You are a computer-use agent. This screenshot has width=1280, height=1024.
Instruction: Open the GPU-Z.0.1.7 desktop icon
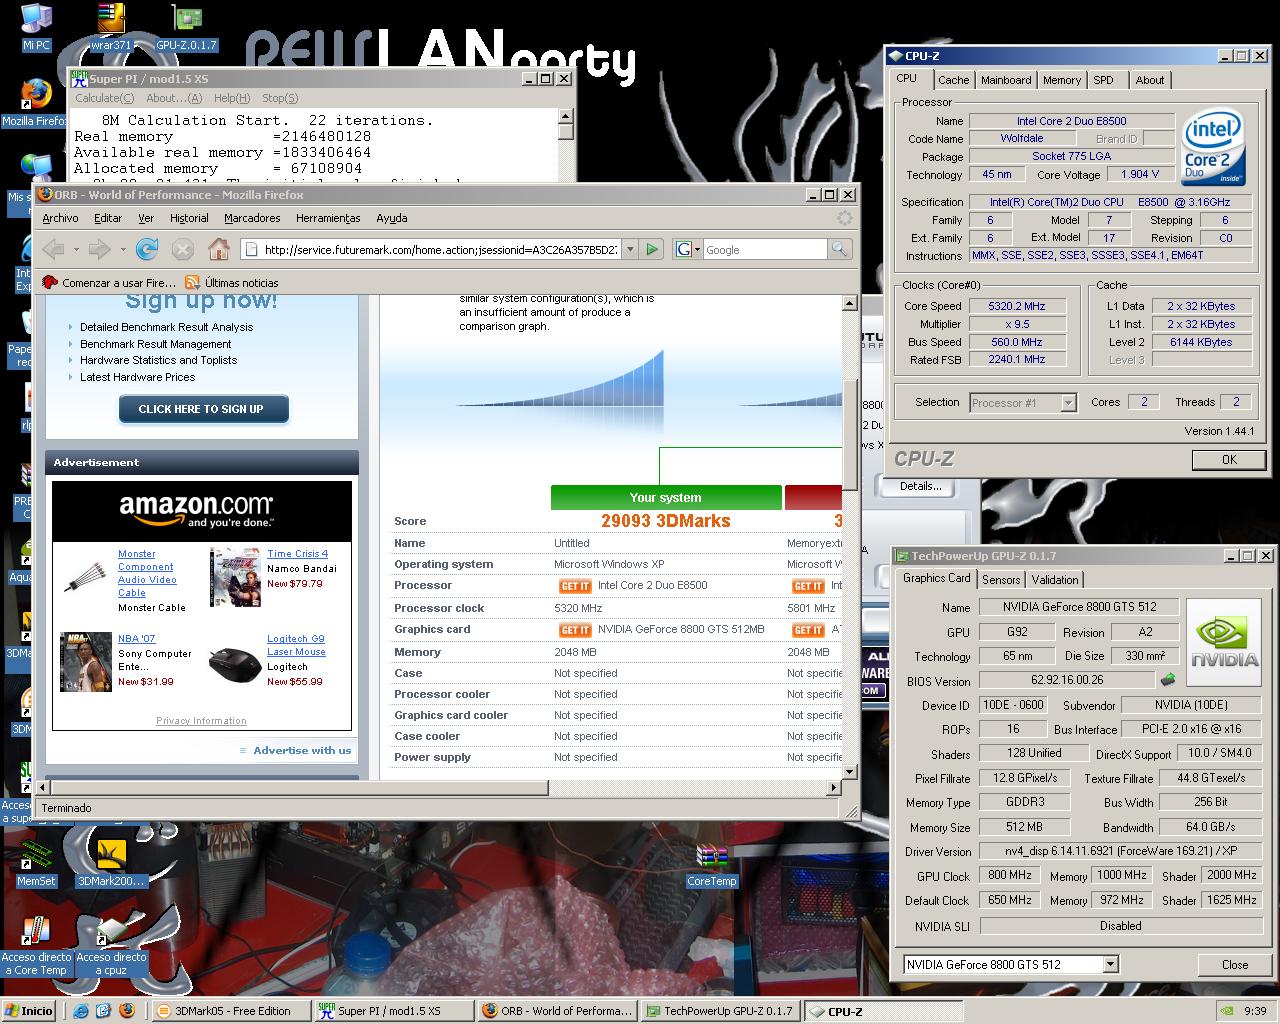point(186,27)
